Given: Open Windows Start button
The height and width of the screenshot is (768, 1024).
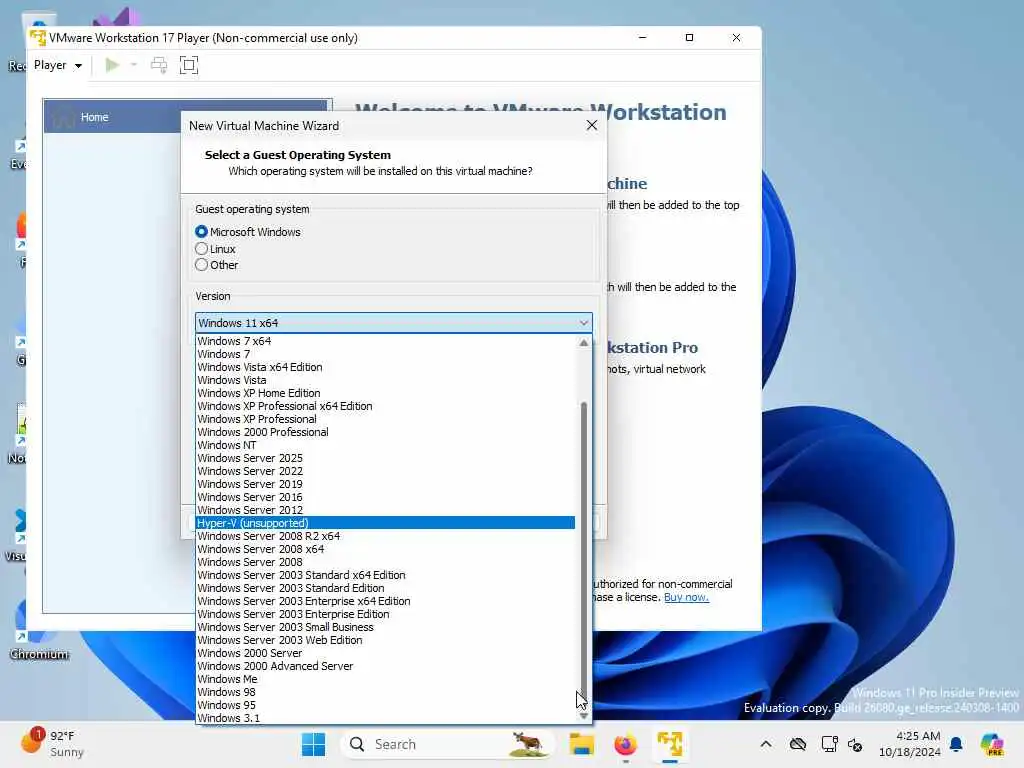Looking at the screenshot, I should coord(313,744).
